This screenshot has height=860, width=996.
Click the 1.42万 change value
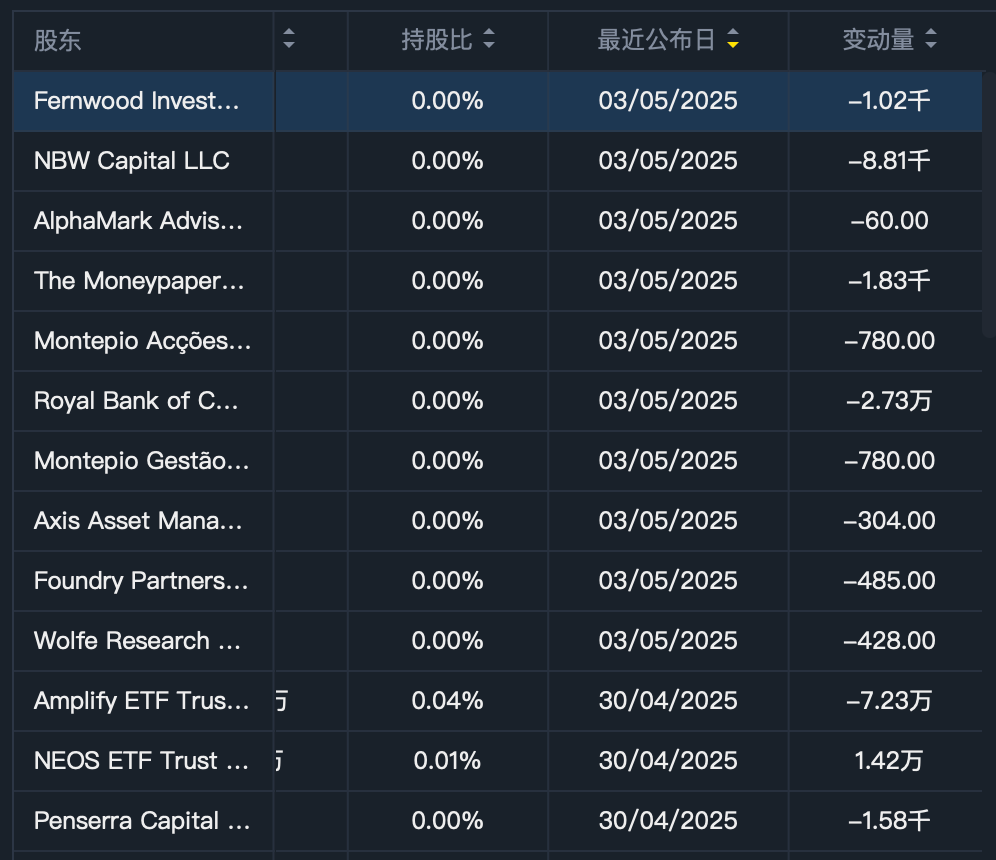889,761
